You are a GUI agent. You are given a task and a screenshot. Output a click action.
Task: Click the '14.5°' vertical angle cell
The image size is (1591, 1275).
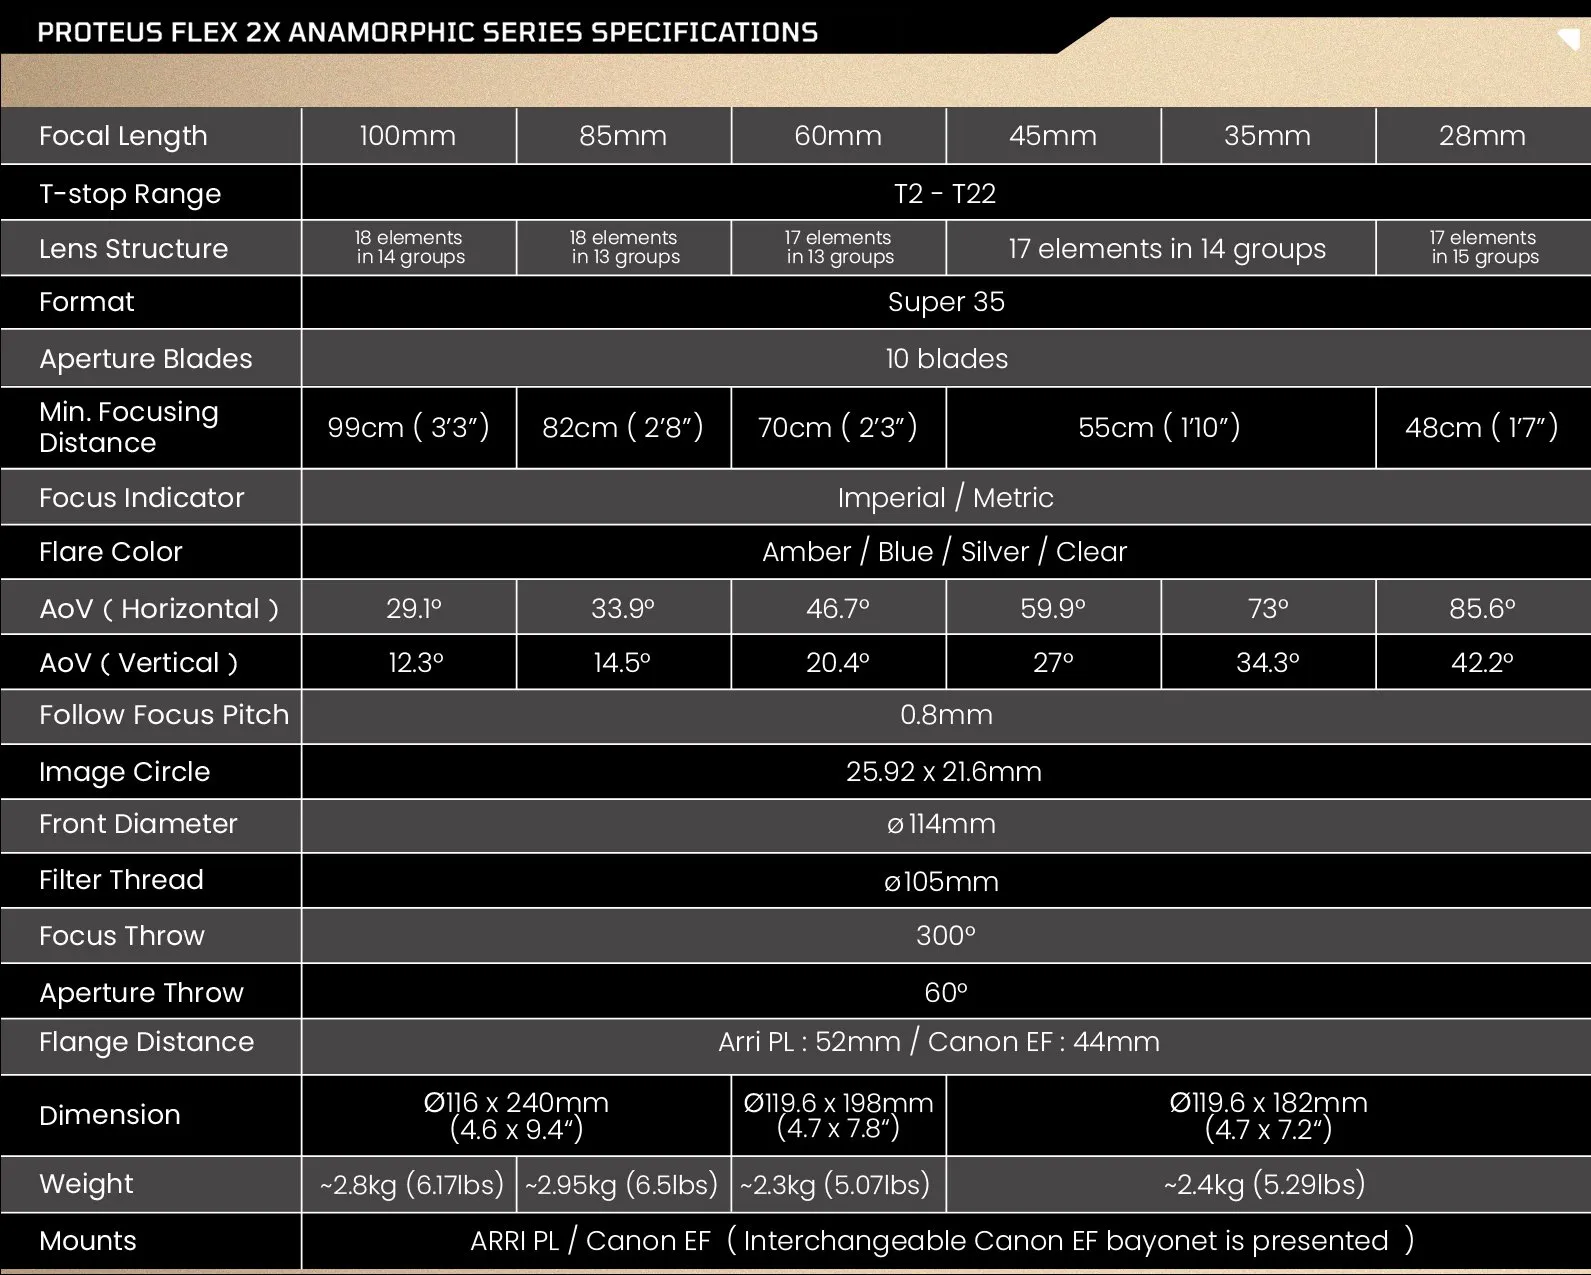(622, 663)
